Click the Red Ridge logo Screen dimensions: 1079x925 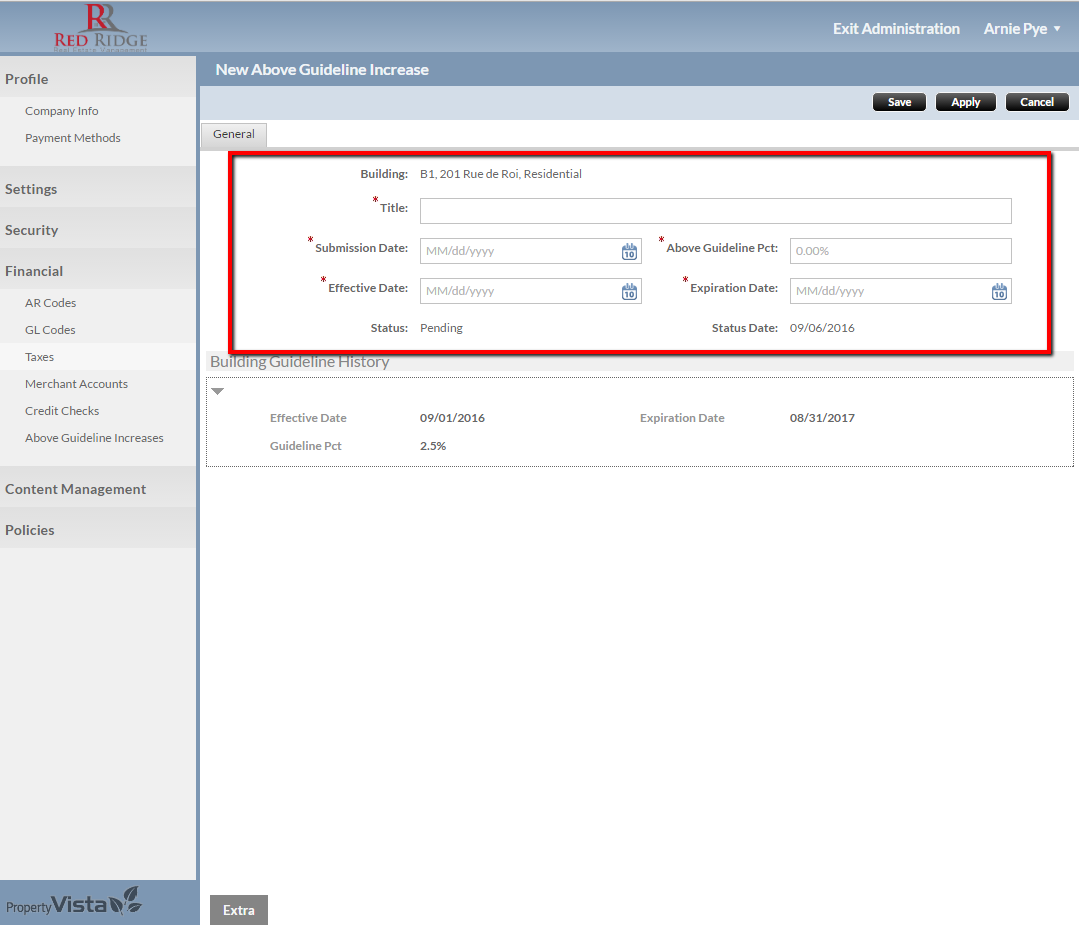[100, 27]
